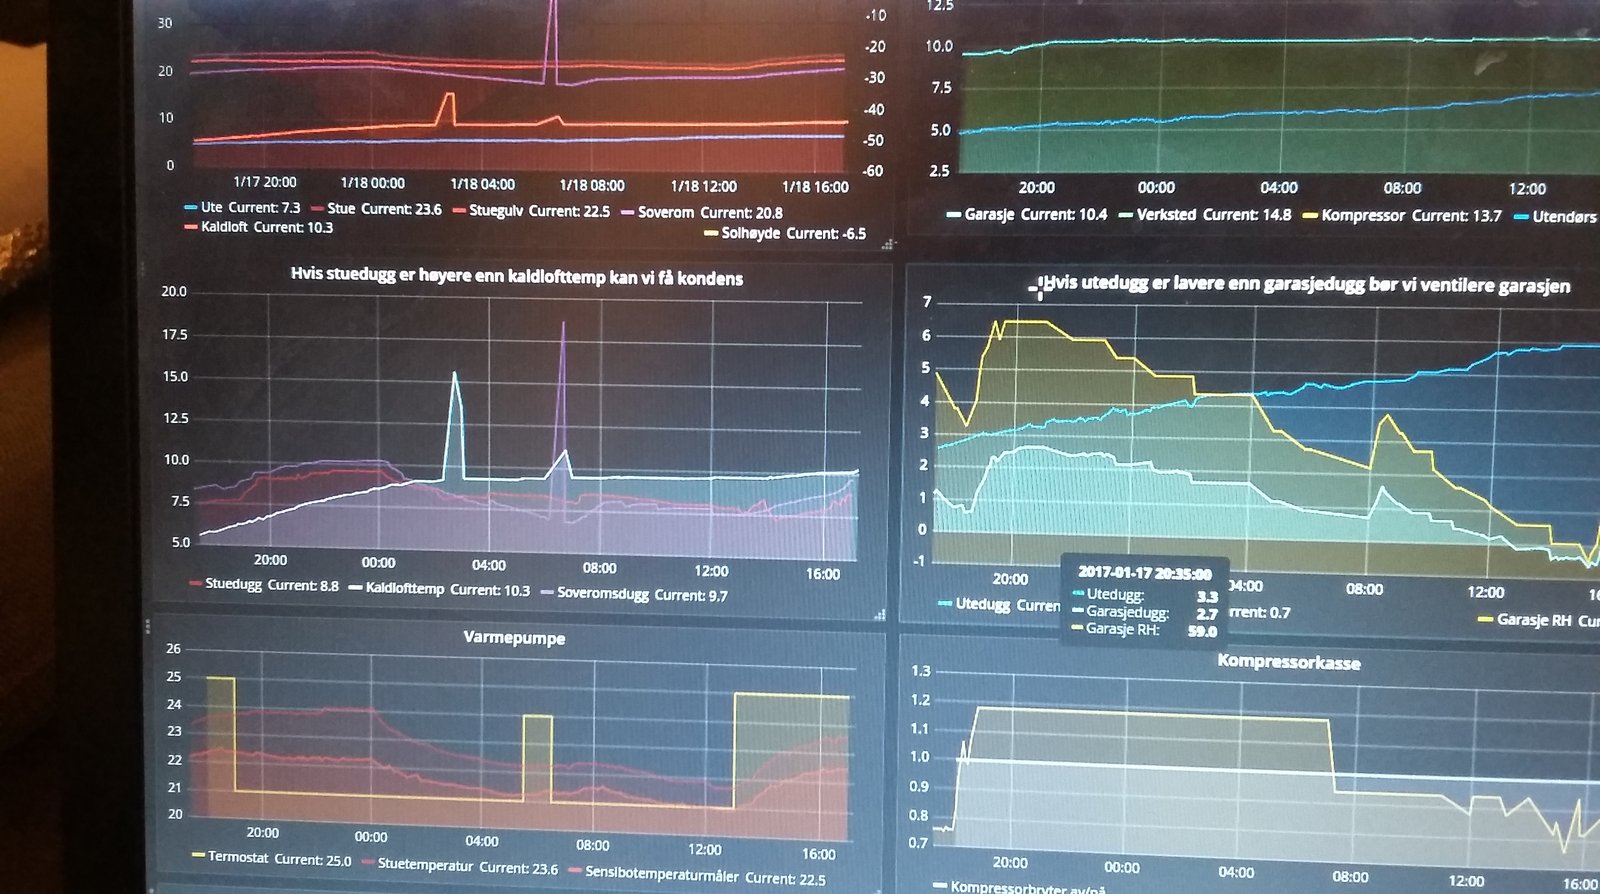Click the Stuedugg legend color line
Viewport: 1600px width, 894px height.
click(x=195, y=583)
